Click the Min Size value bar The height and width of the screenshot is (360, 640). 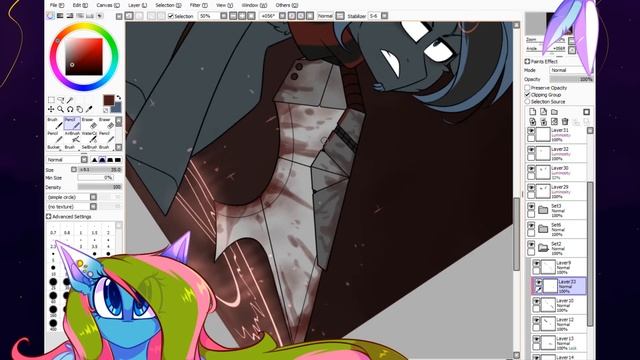96,178
